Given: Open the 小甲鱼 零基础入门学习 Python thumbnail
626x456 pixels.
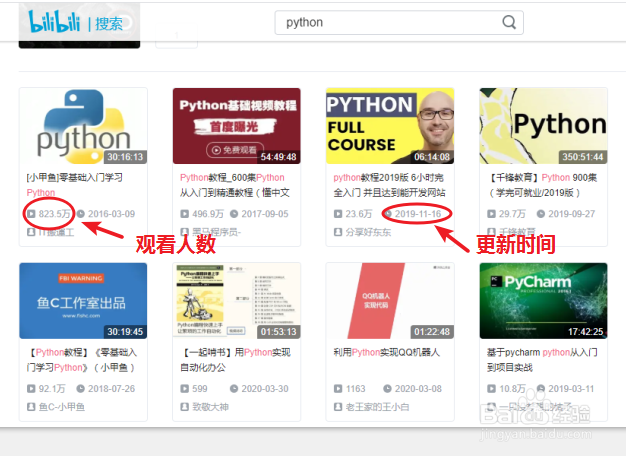Looking at the screenshot, I should [x=83, y=126].
